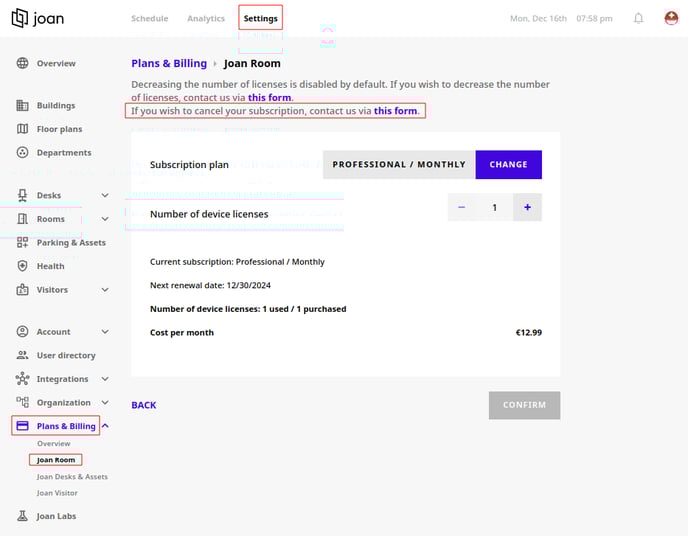This screenshot has height=536, width=688.
Task: Expand the Integrations section chevron
Action: 105,379
